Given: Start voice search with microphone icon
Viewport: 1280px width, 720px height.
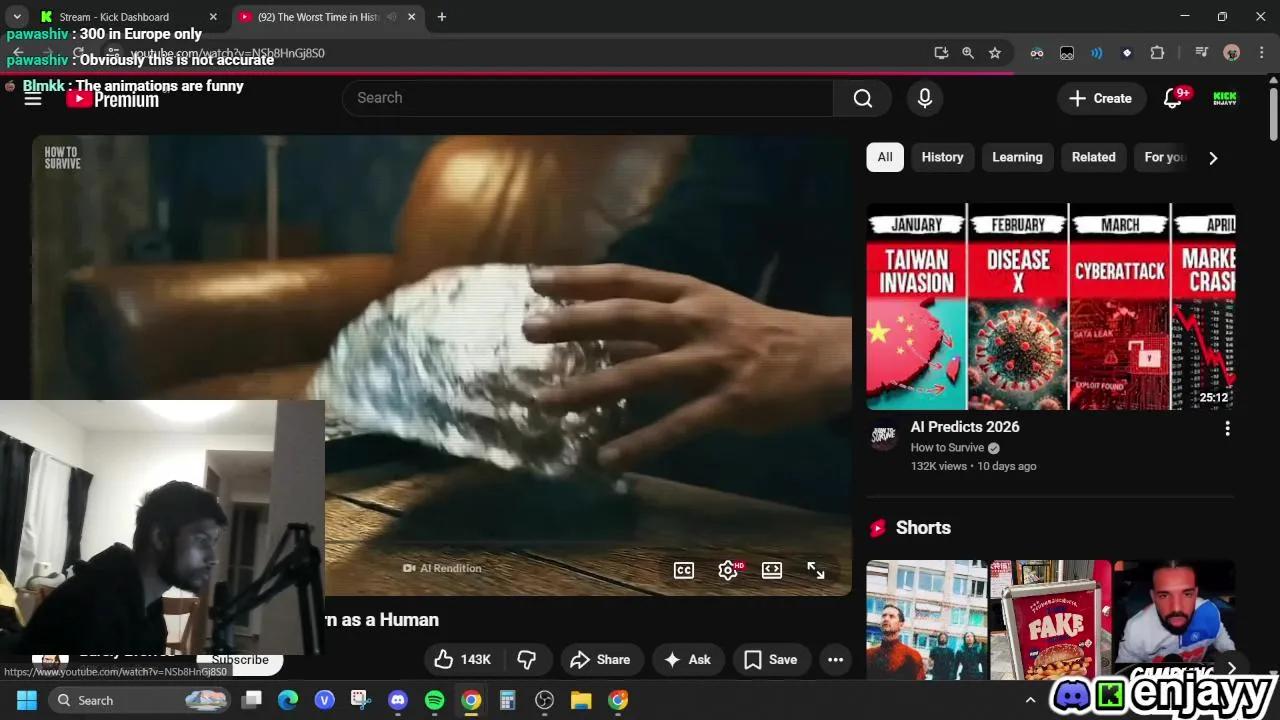Looking at the screenshot, I should 924,98.
